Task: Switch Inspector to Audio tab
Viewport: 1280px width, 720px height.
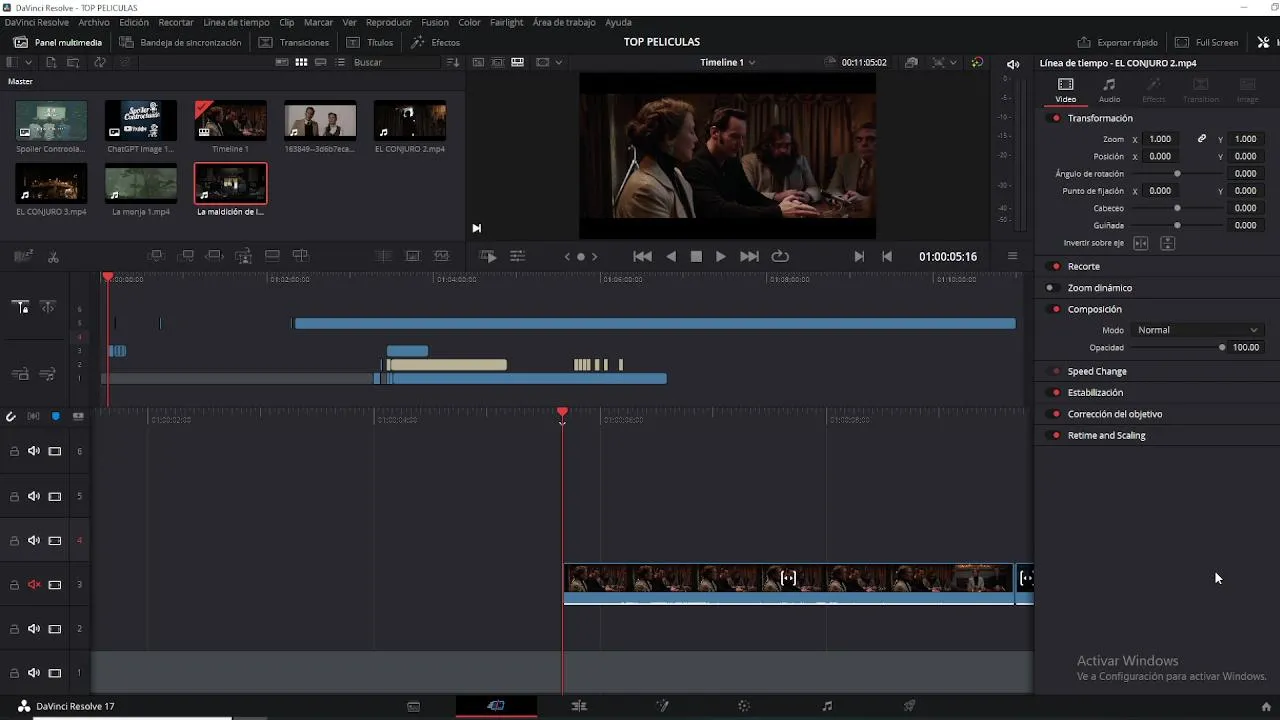Action: (1109, 90)
